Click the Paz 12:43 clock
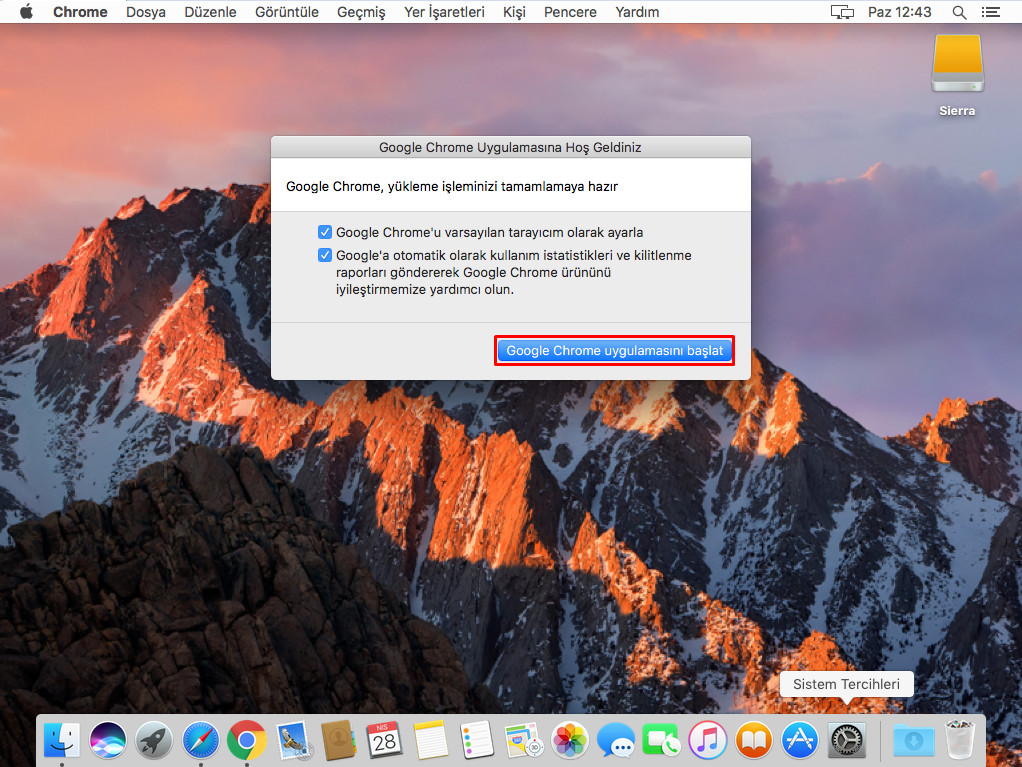 click(x=899, y=12)
